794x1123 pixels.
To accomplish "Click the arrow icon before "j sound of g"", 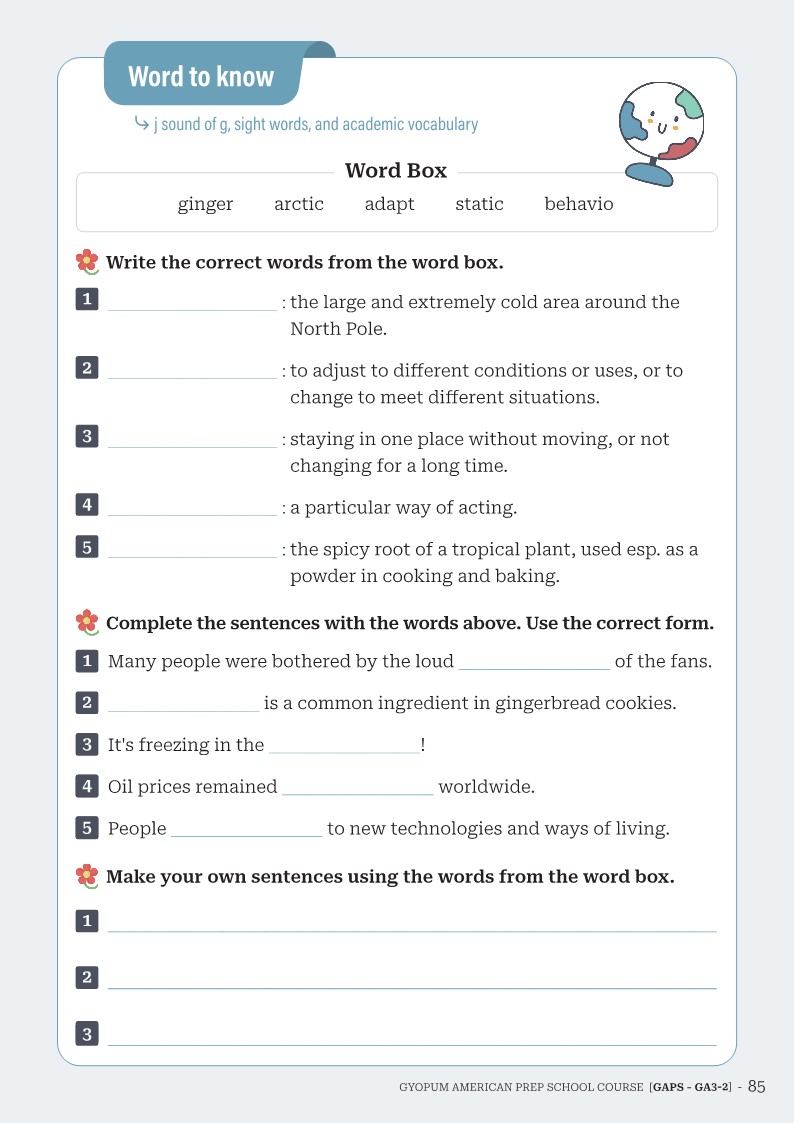I will [141, 123].
